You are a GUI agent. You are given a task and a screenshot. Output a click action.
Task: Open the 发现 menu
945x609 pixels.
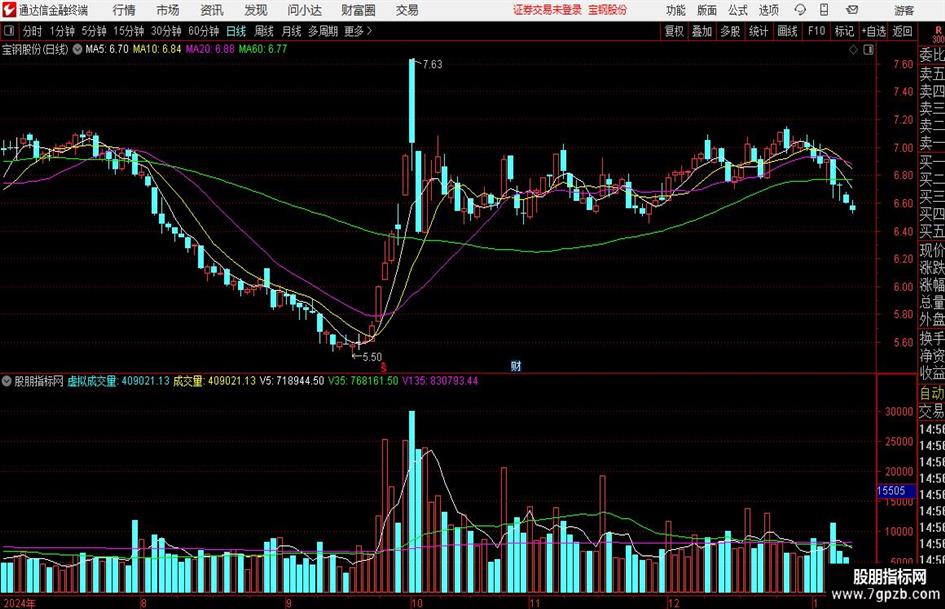click(x=256, y=10)
